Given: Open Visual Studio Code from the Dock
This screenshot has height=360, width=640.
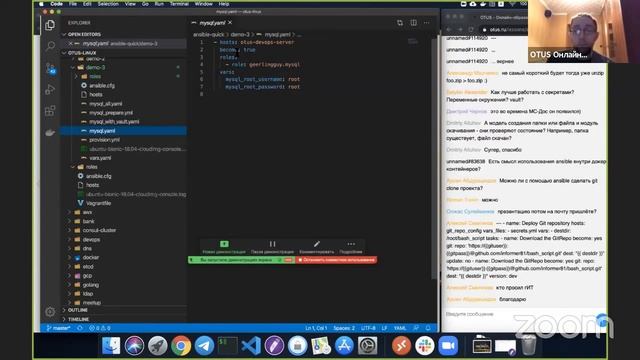Looking at the screenshot, I should [251, 346].
